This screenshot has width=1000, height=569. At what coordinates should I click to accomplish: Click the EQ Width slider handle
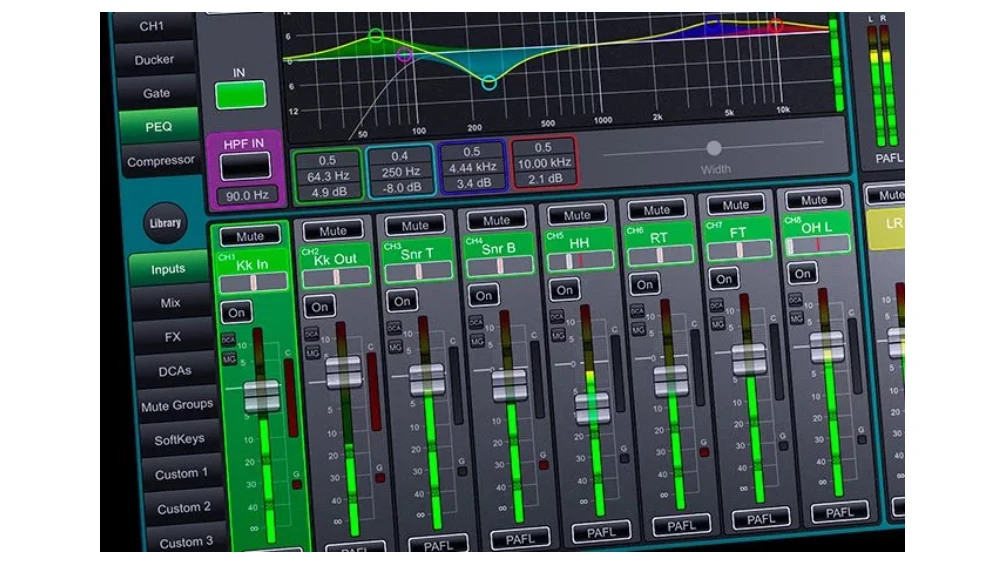(714, 148)
